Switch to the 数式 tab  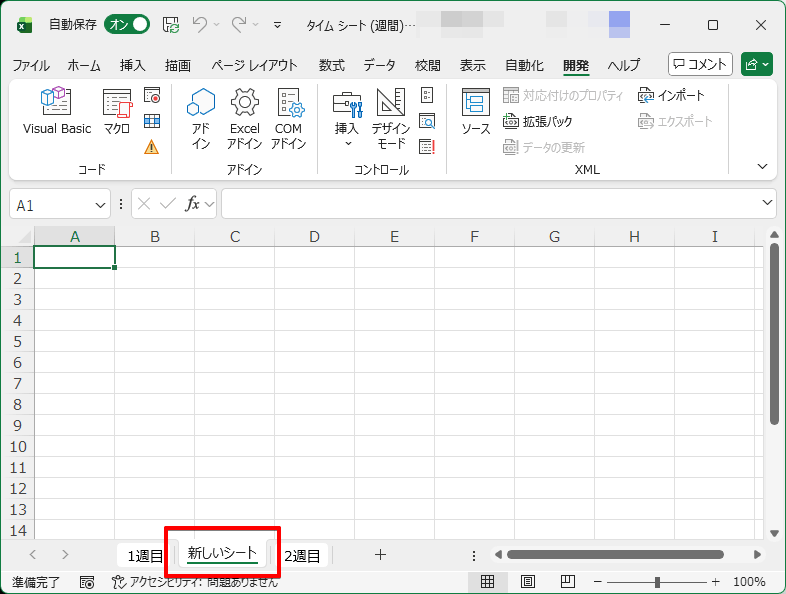(332, 66)
